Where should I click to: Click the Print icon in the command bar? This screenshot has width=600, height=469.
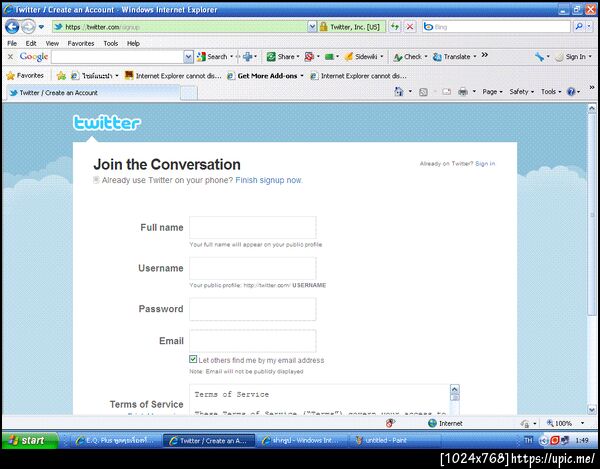tap(463, 92)
